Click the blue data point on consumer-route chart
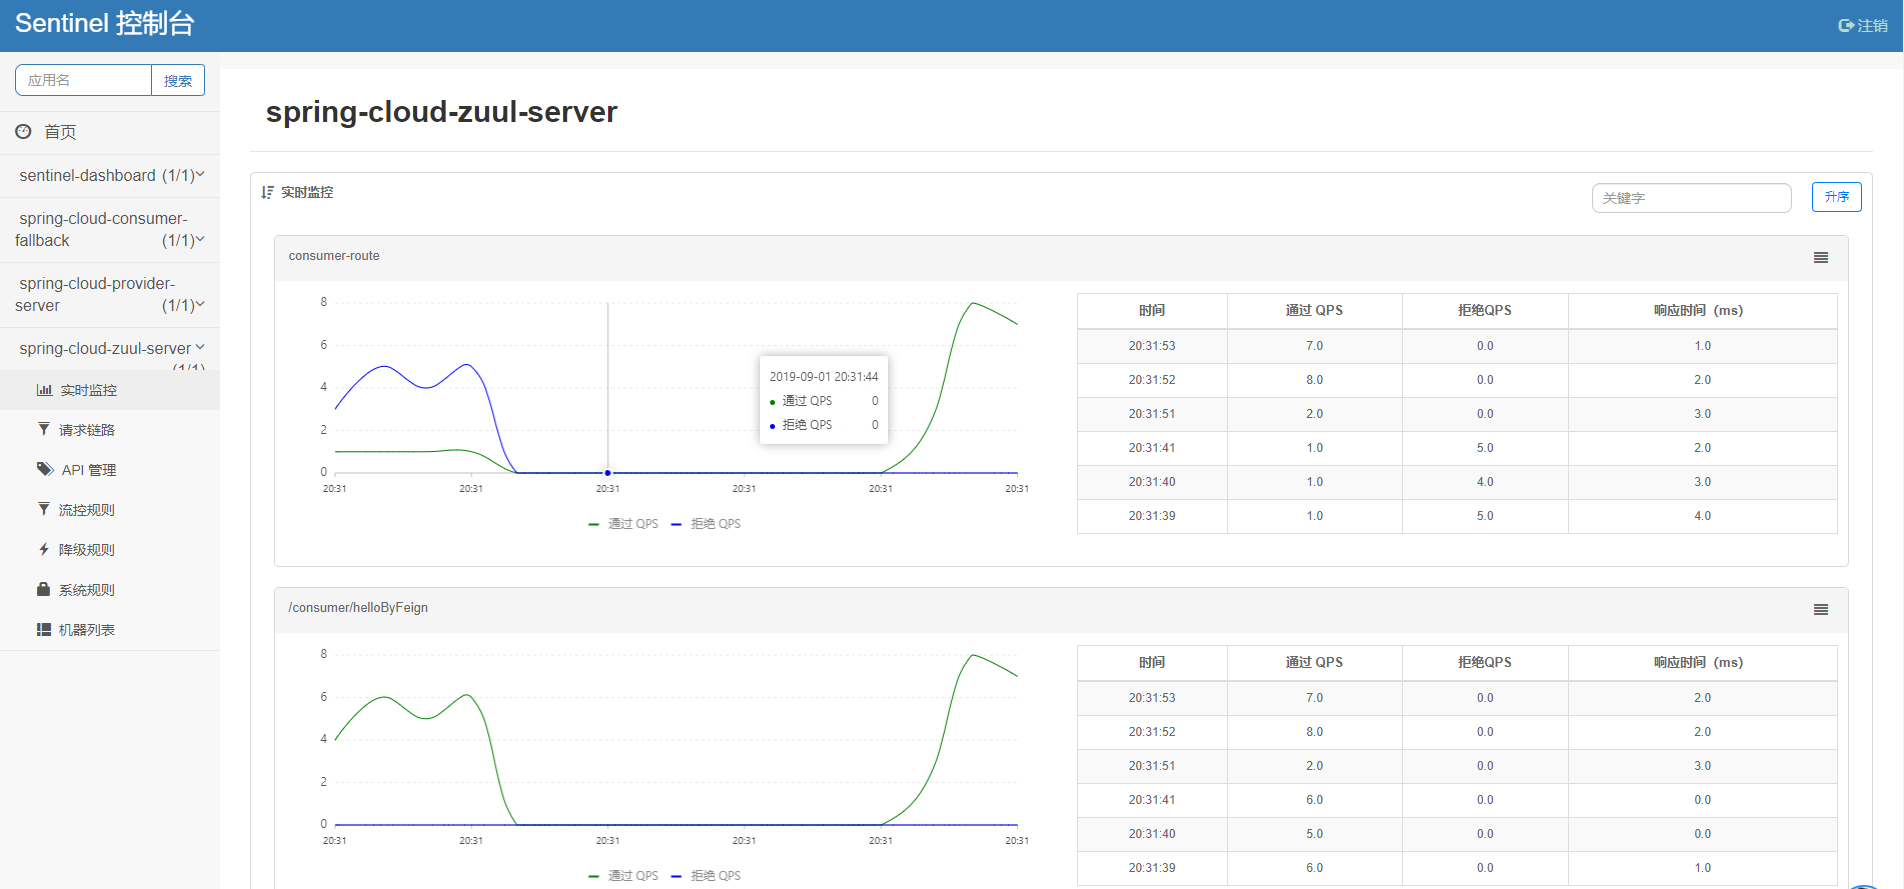Viewport: 1904px width, 889px height. click(608, 473)
